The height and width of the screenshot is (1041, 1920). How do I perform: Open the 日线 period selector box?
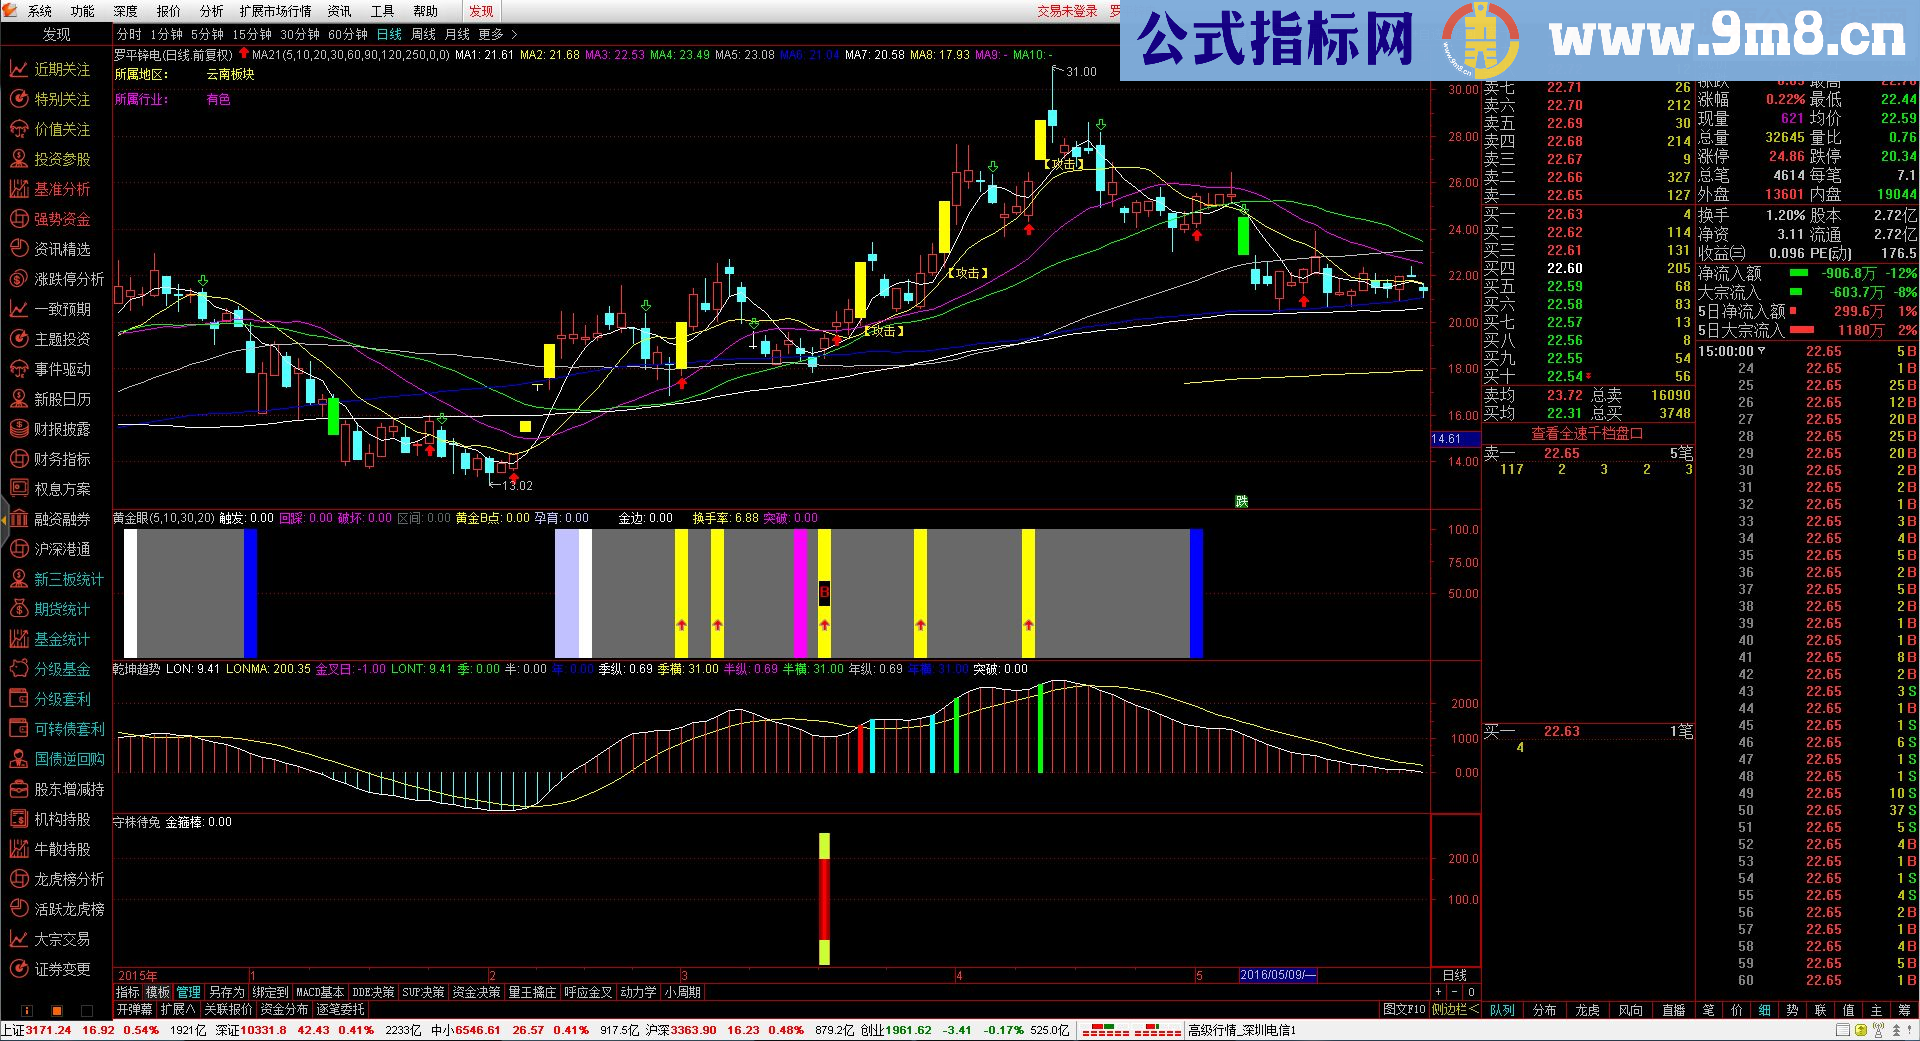(x=1454, y=975)
